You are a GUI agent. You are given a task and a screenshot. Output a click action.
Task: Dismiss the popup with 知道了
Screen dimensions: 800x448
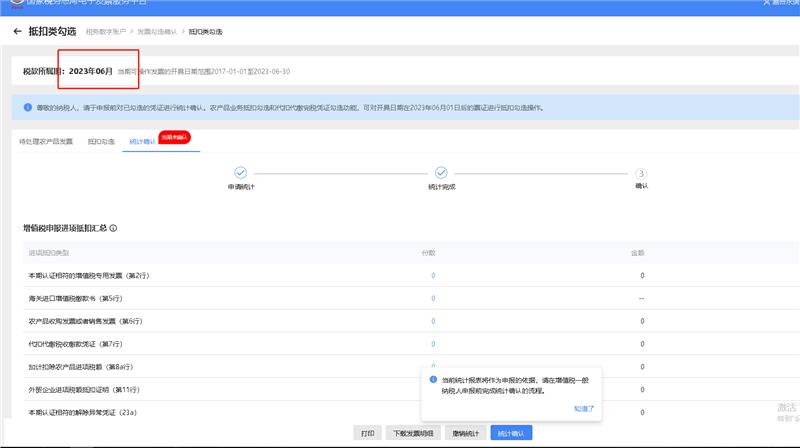pyautogui.click(x=584, y=408)
